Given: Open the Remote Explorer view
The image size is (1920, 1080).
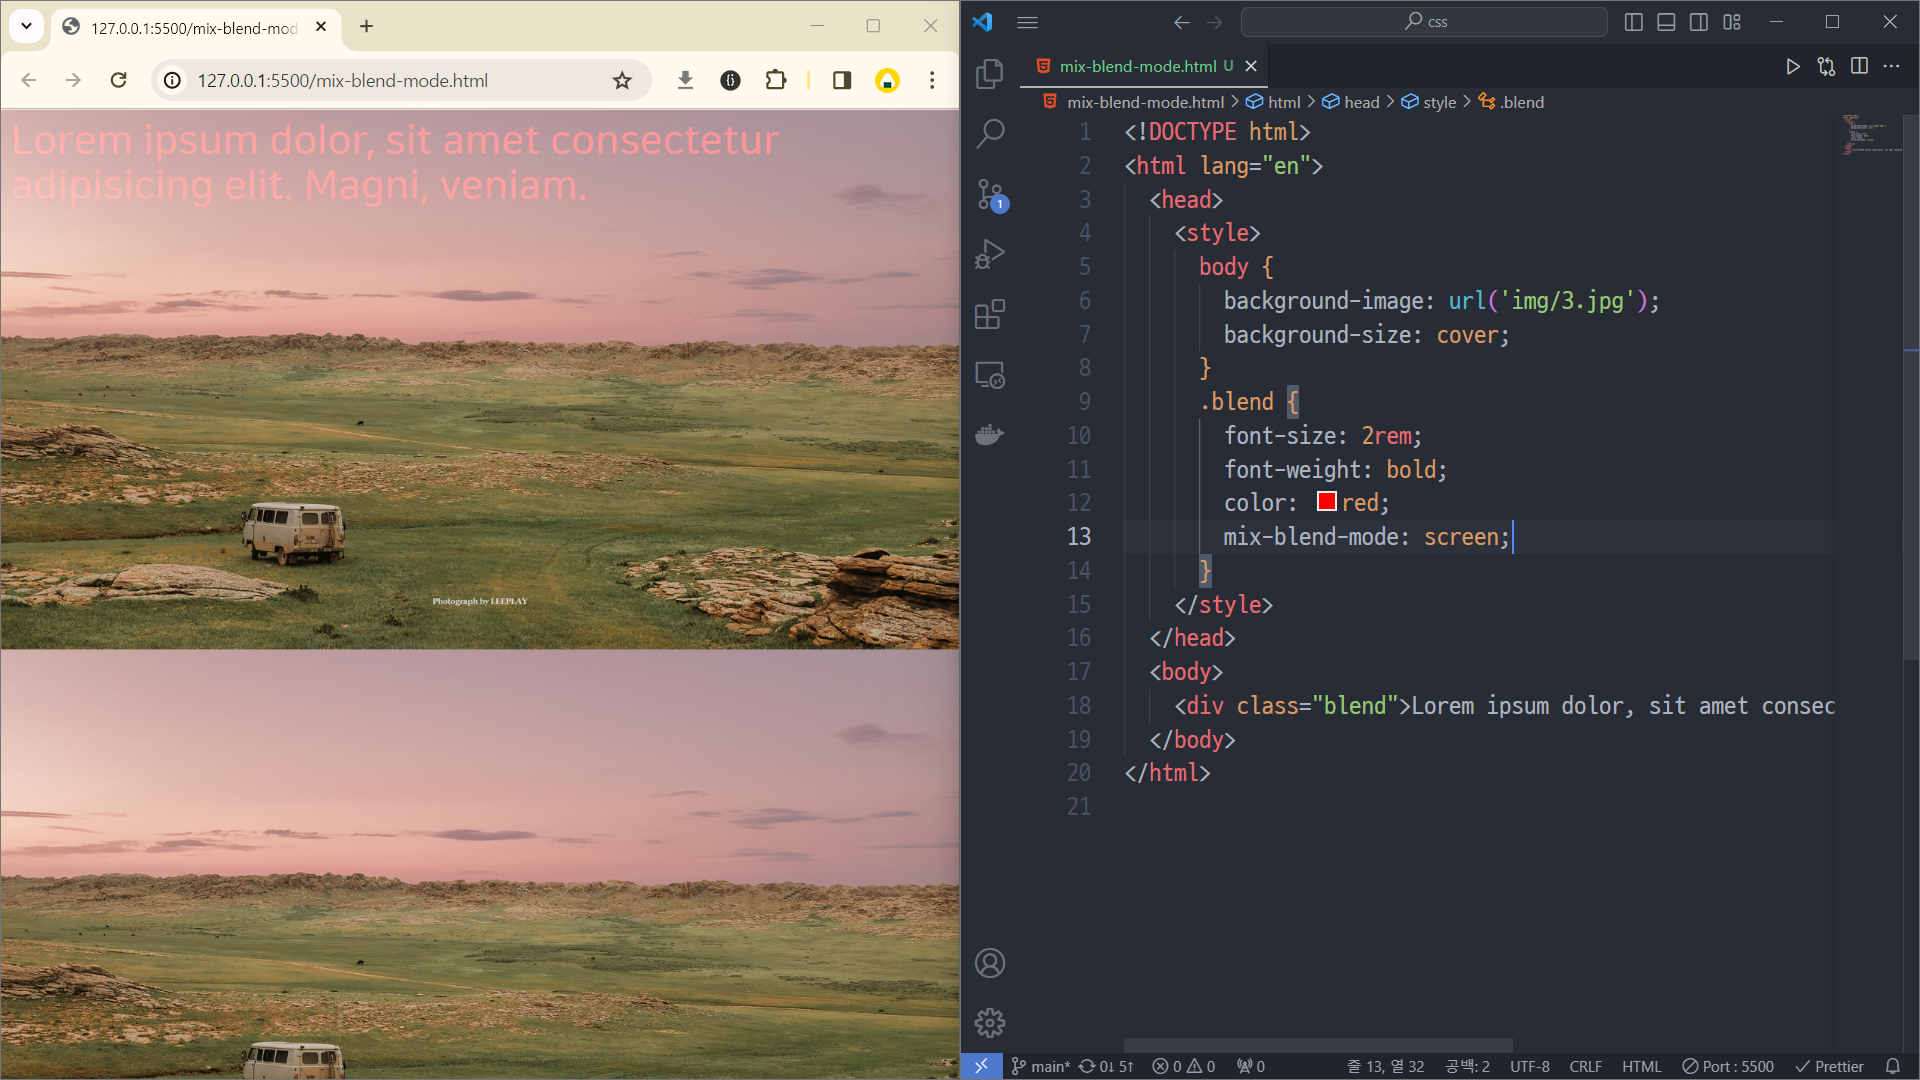Looking at the screenshot, I should pos(989,375).
